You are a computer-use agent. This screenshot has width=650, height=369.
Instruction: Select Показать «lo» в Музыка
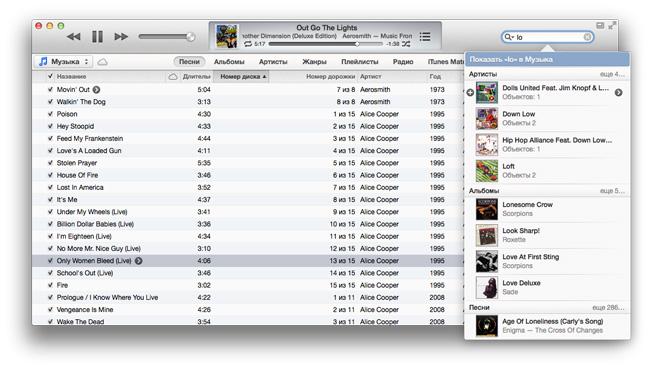[547, 59]
